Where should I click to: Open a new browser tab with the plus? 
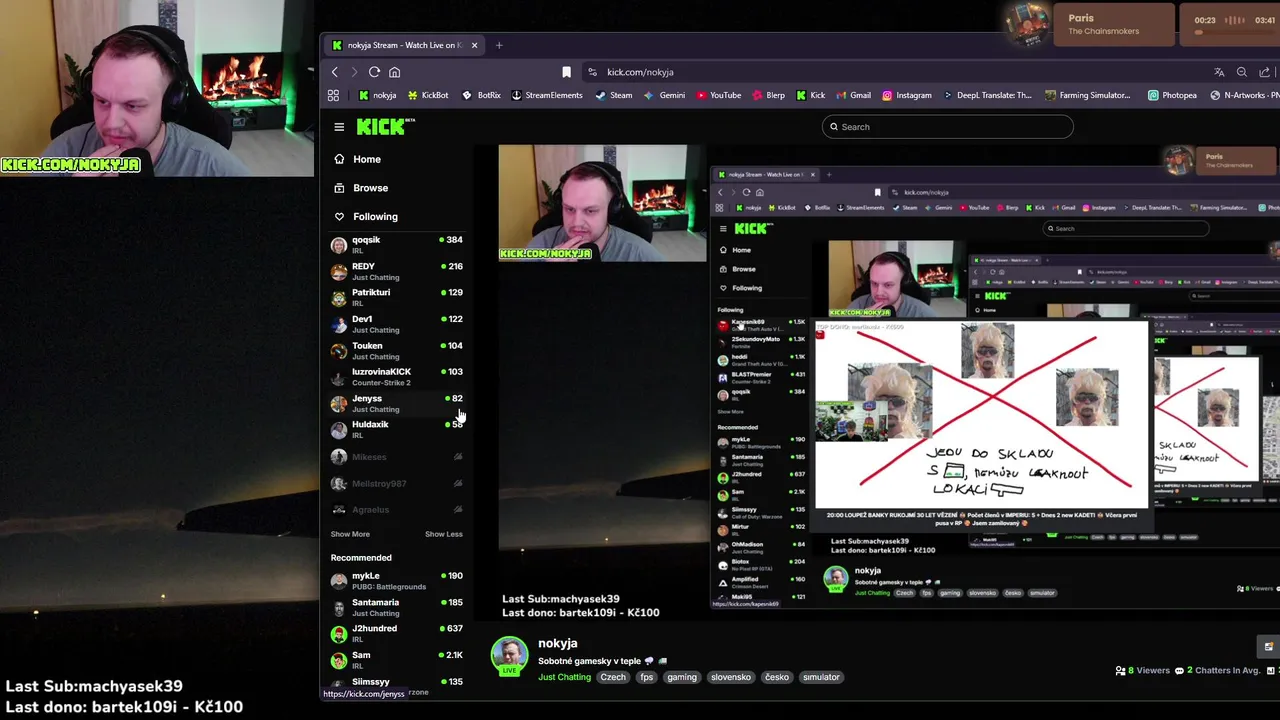pyautogui.click(x=499, y=45)
